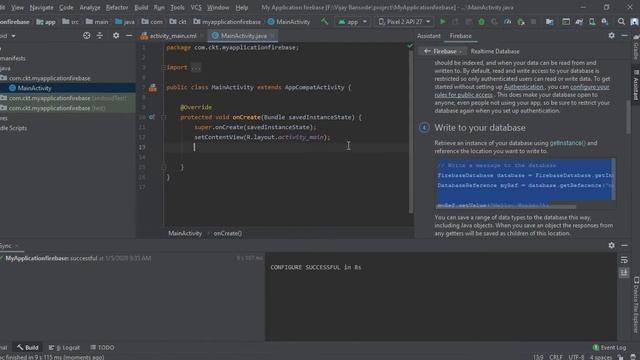This screenshot has width=640, height=360.
Task: Open the Tools menu
Action: (x=177, y=7)
